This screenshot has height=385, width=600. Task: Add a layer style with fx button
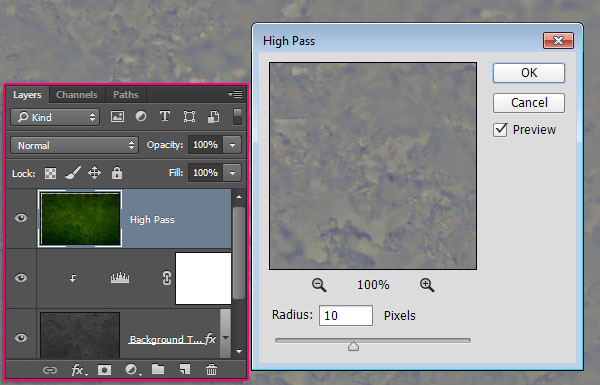pyautogui.click(x=78, y=370)
